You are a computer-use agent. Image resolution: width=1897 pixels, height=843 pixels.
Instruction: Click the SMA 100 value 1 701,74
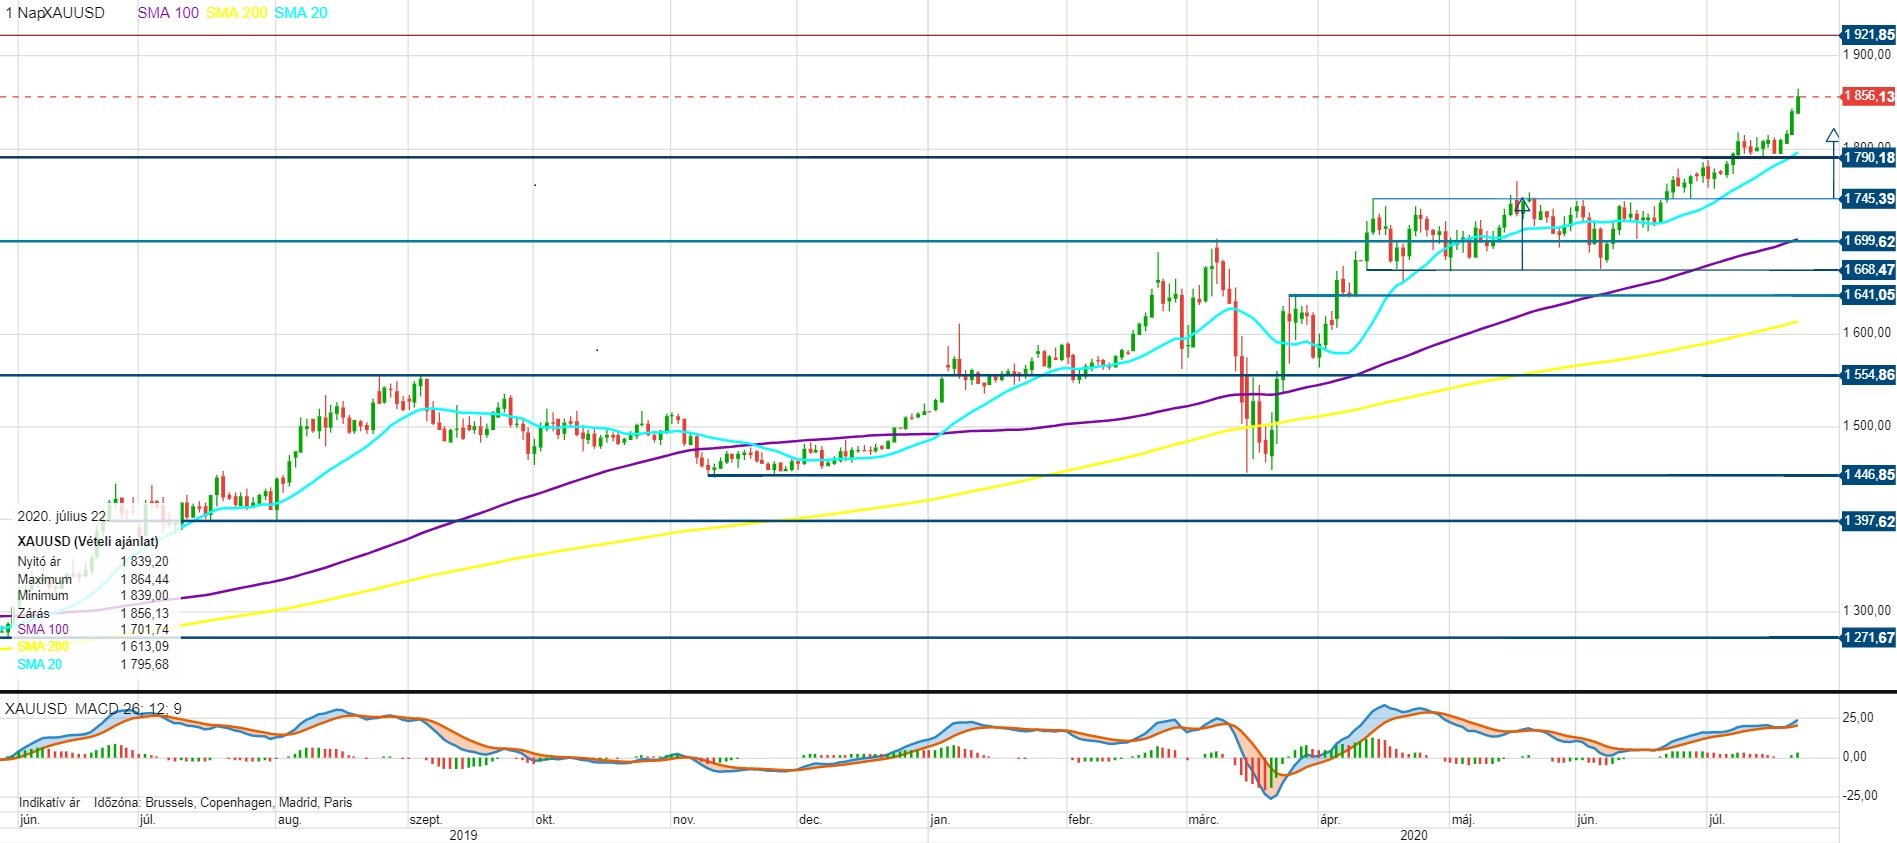coord(144,630)
